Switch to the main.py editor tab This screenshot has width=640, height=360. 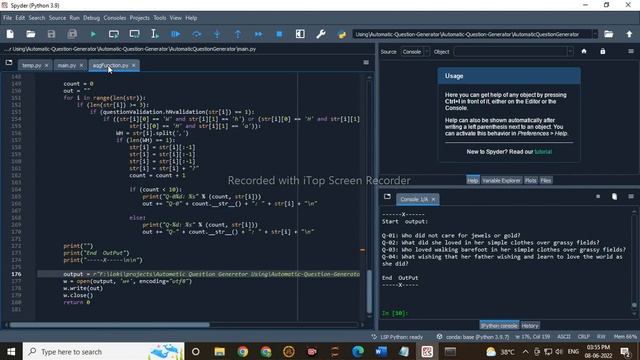coord(67,65)
